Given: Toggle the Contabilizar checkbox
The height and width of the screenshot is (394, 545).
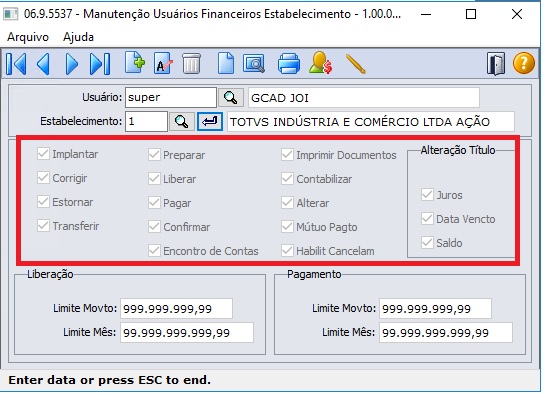Looking at the screenshot, I should [x=287, y=179].
